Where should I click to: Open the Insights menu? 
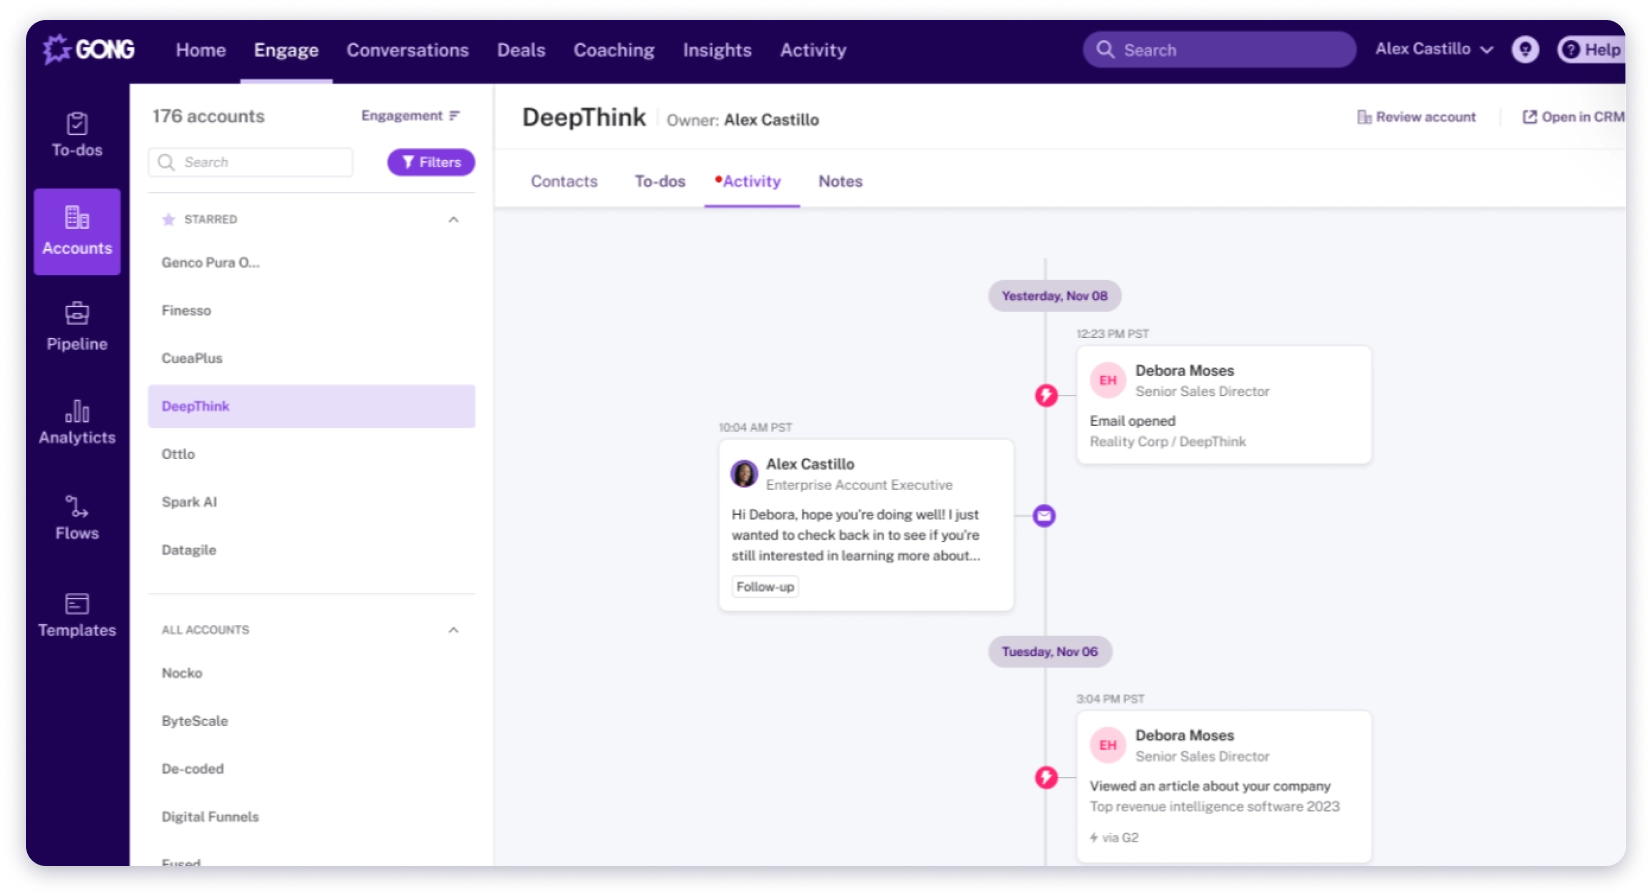coord(717,50)
